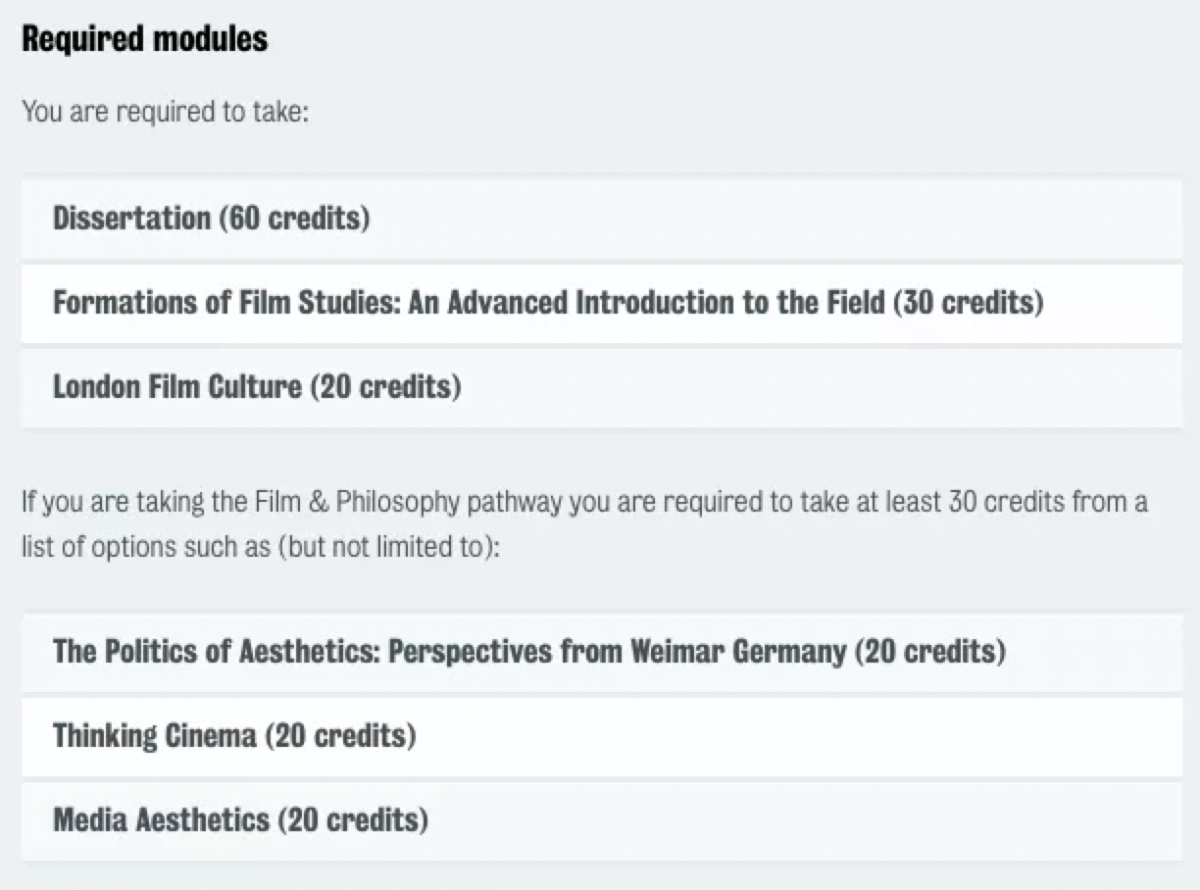Screen dimensions: 1200x890
Task: Expand the Dissertation module row
Action: 601,218
